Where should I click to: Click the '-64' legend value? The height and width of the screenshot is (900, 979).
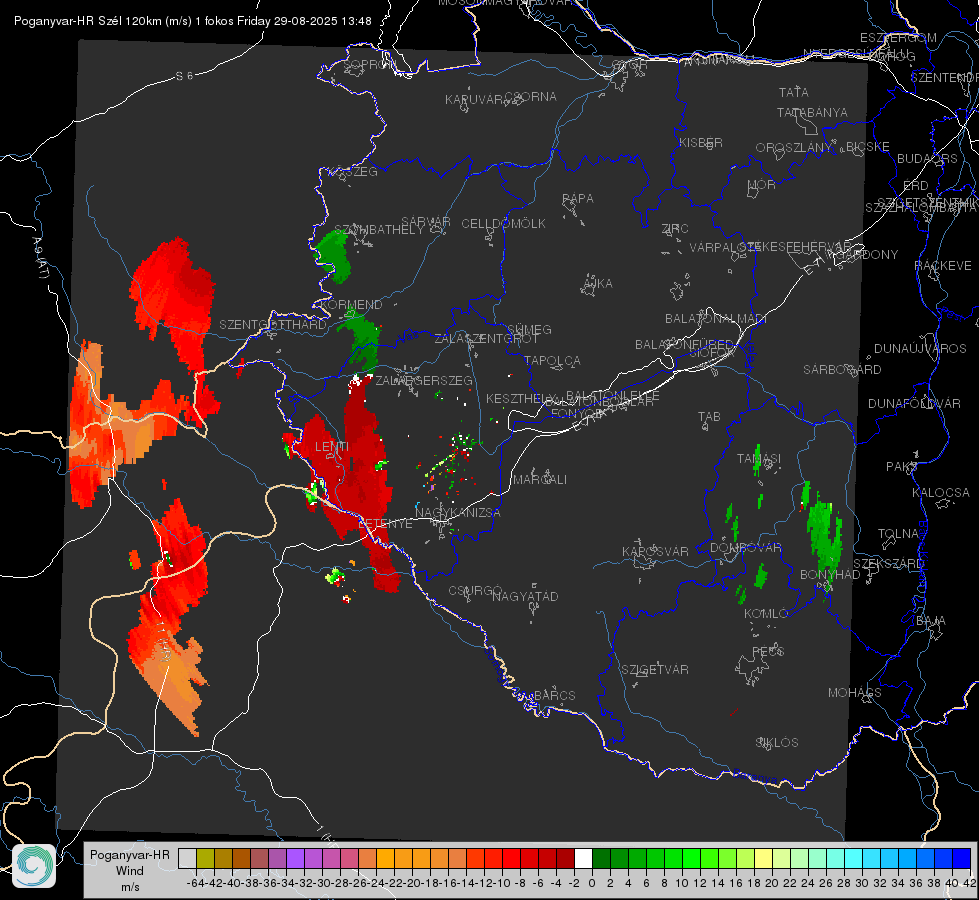pos(195,883)
